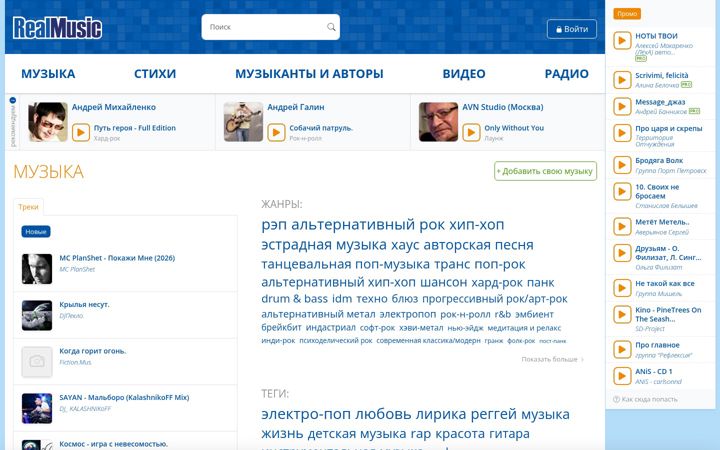Image resolution: width=720 pixels, height=450 pixels.
Task: Open Крылья несут cover thumbnail
Action: [x=37, y=315]
